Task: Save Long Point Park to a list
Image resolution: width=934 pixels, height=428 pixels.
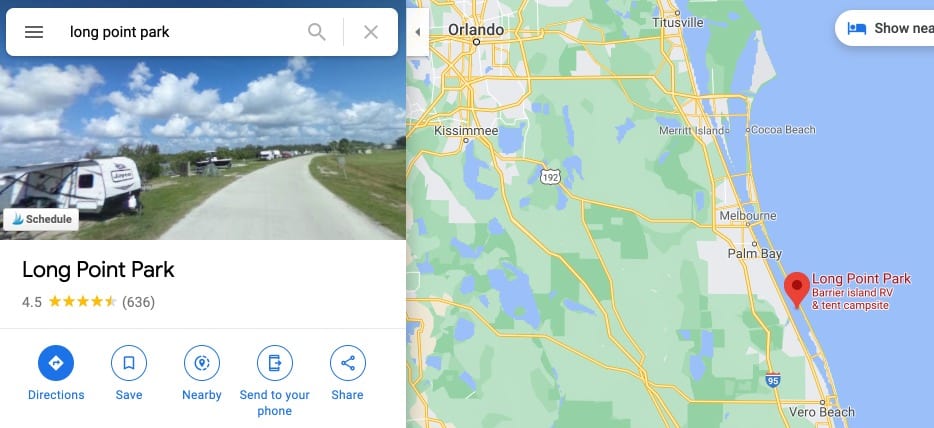Action: [x=129, y=363]
